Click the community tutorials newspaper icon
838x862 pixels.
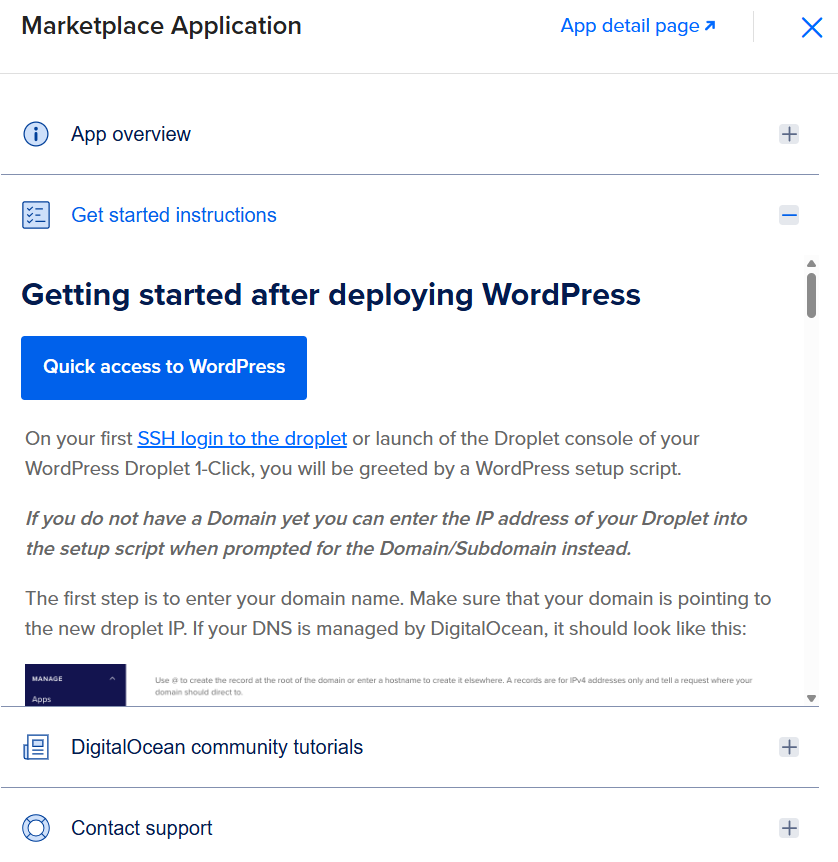coord(36,747)
